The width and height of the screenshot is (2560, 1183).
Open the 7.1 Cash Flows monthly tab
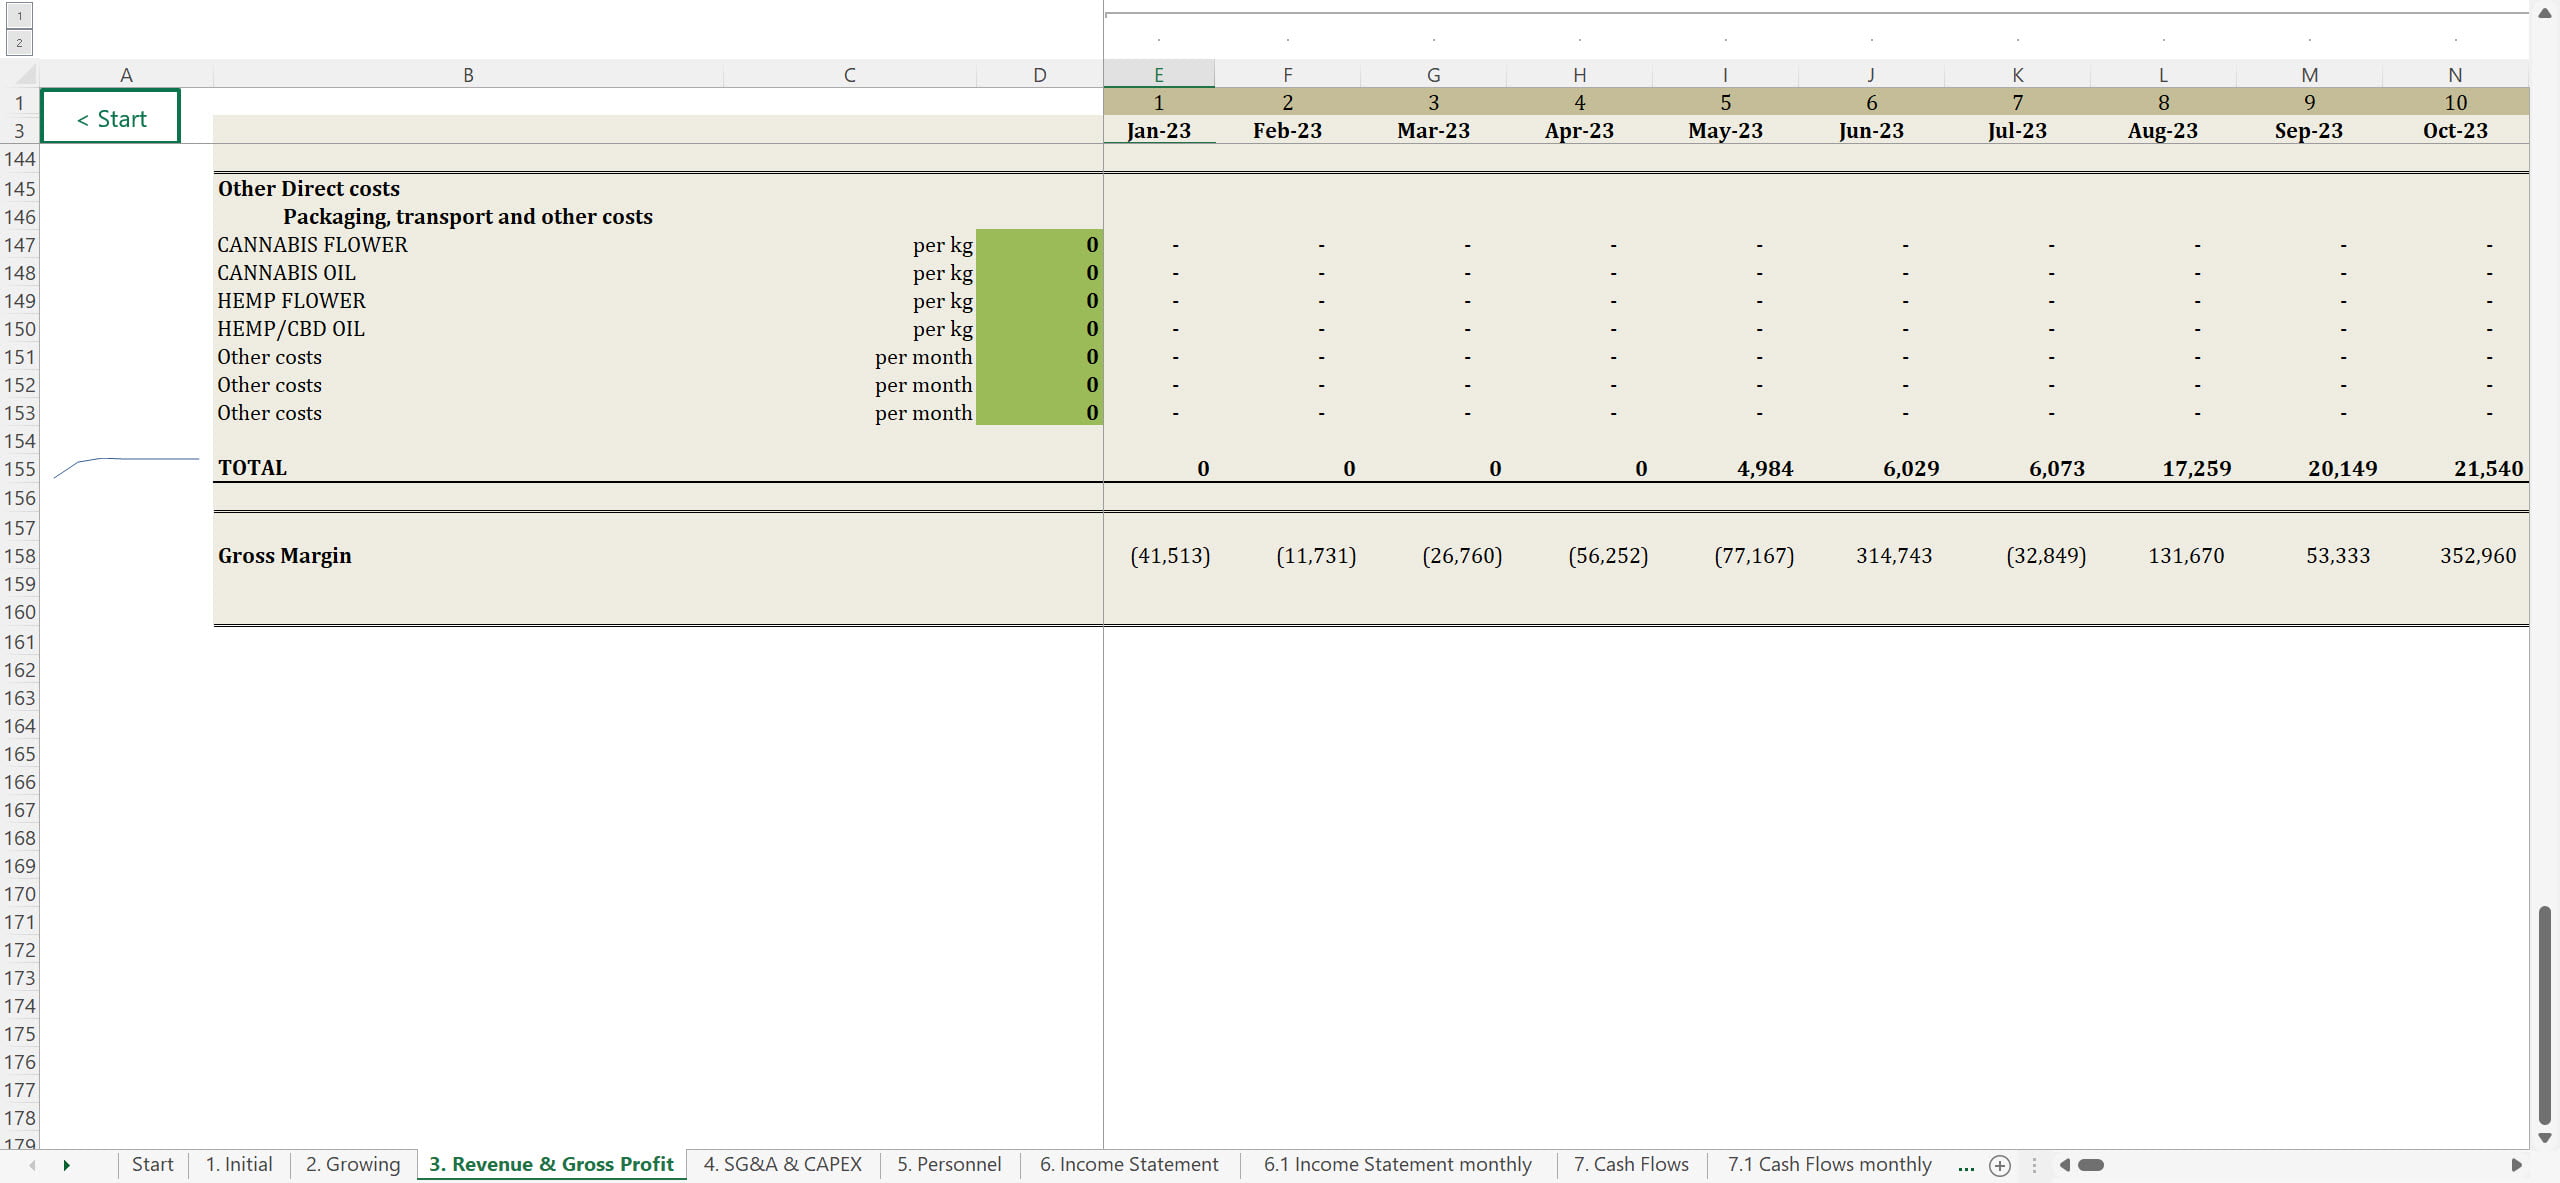point(1829,1165)
